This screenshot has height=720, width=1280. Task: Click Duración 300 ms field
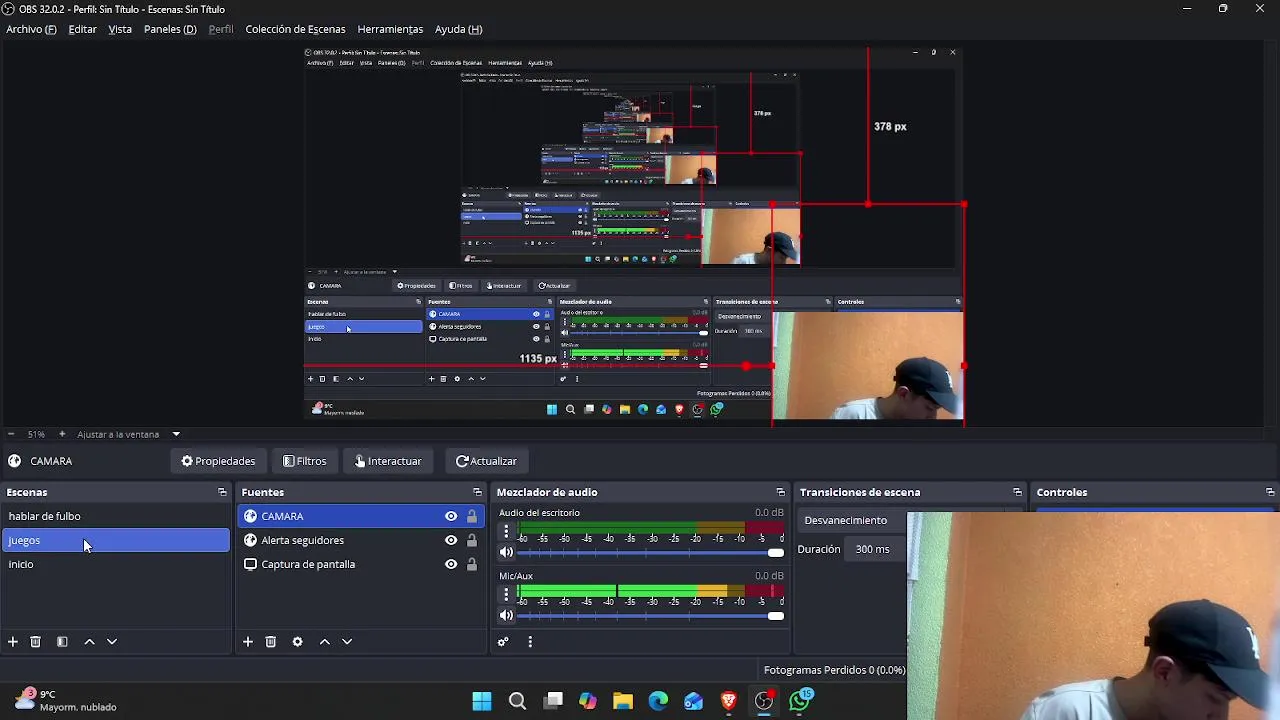pyautogui.click(x=876, y=549)
